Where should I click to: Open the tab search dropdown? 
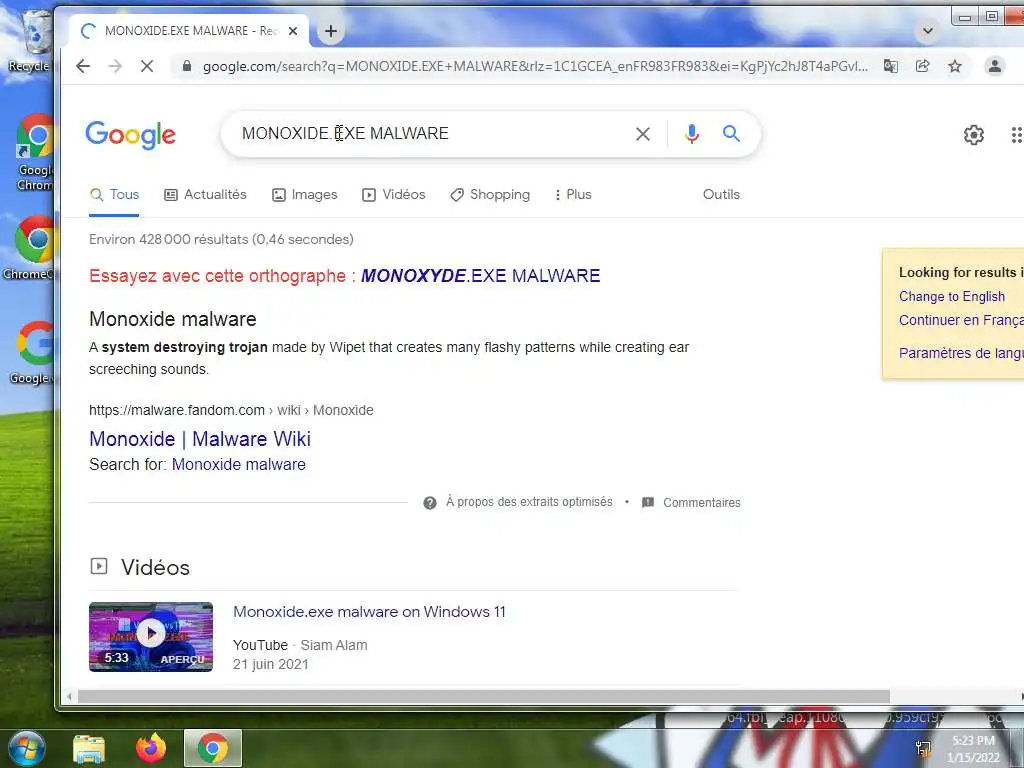pos(927,31)
